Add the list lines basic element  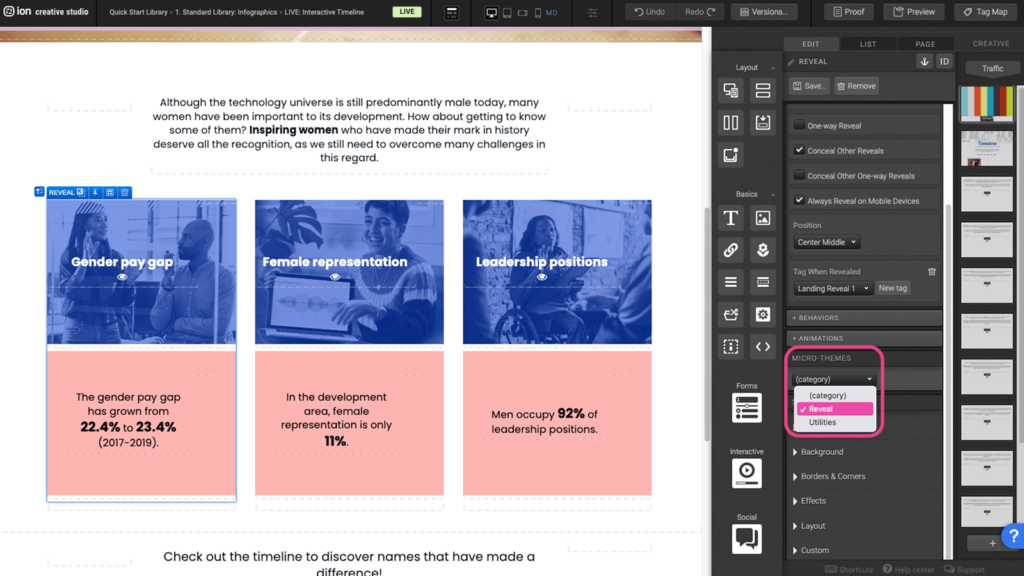pos(731,282)
